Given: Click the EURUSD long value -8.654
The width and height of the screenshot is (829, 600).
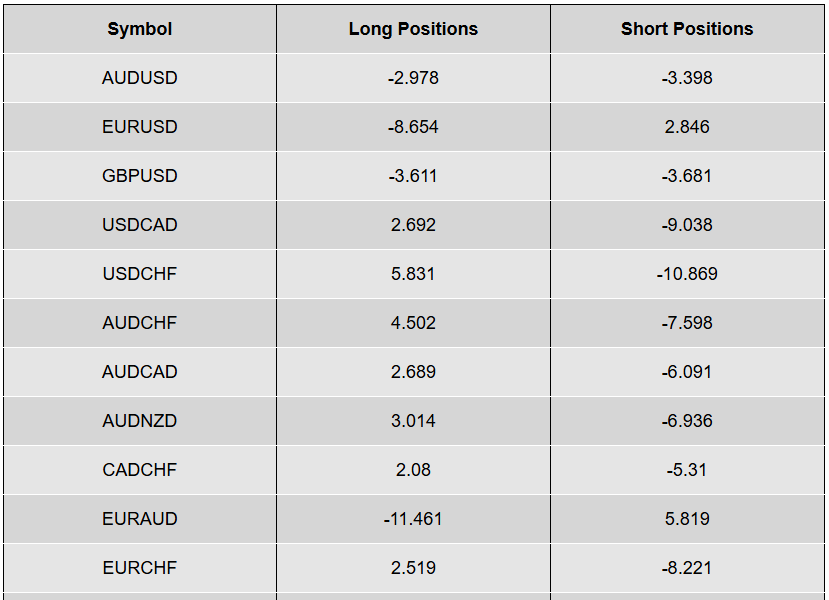Looking at the screenshot, I should tap(413, 127).
